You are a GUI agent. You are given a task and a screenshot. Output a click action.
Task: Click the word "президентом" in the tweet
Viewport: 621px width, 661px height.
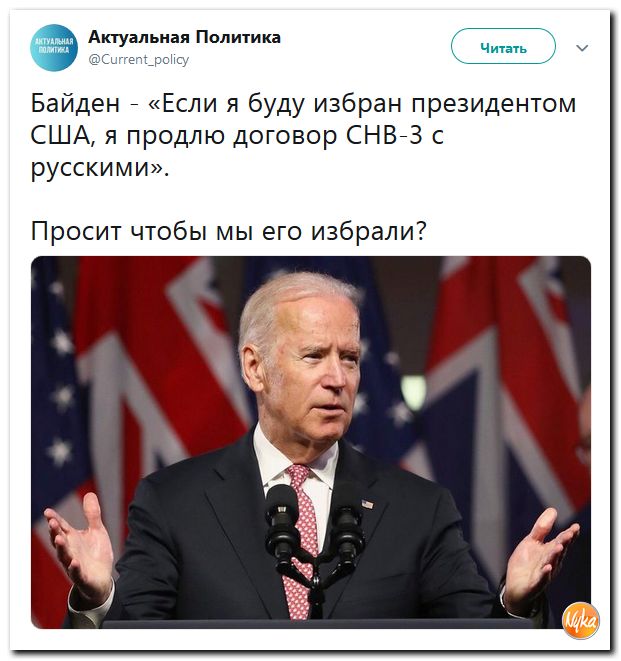(x=494, y=104)
